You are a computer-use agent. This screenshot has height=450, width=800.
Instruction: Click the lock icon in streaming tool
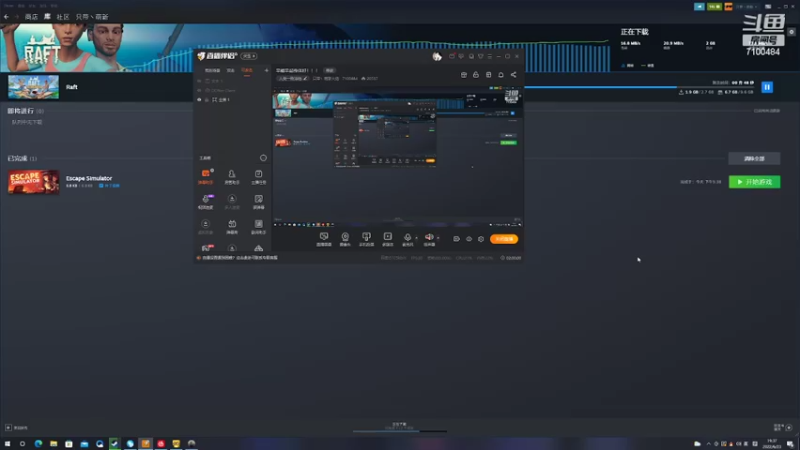click(x=476, y=75)
